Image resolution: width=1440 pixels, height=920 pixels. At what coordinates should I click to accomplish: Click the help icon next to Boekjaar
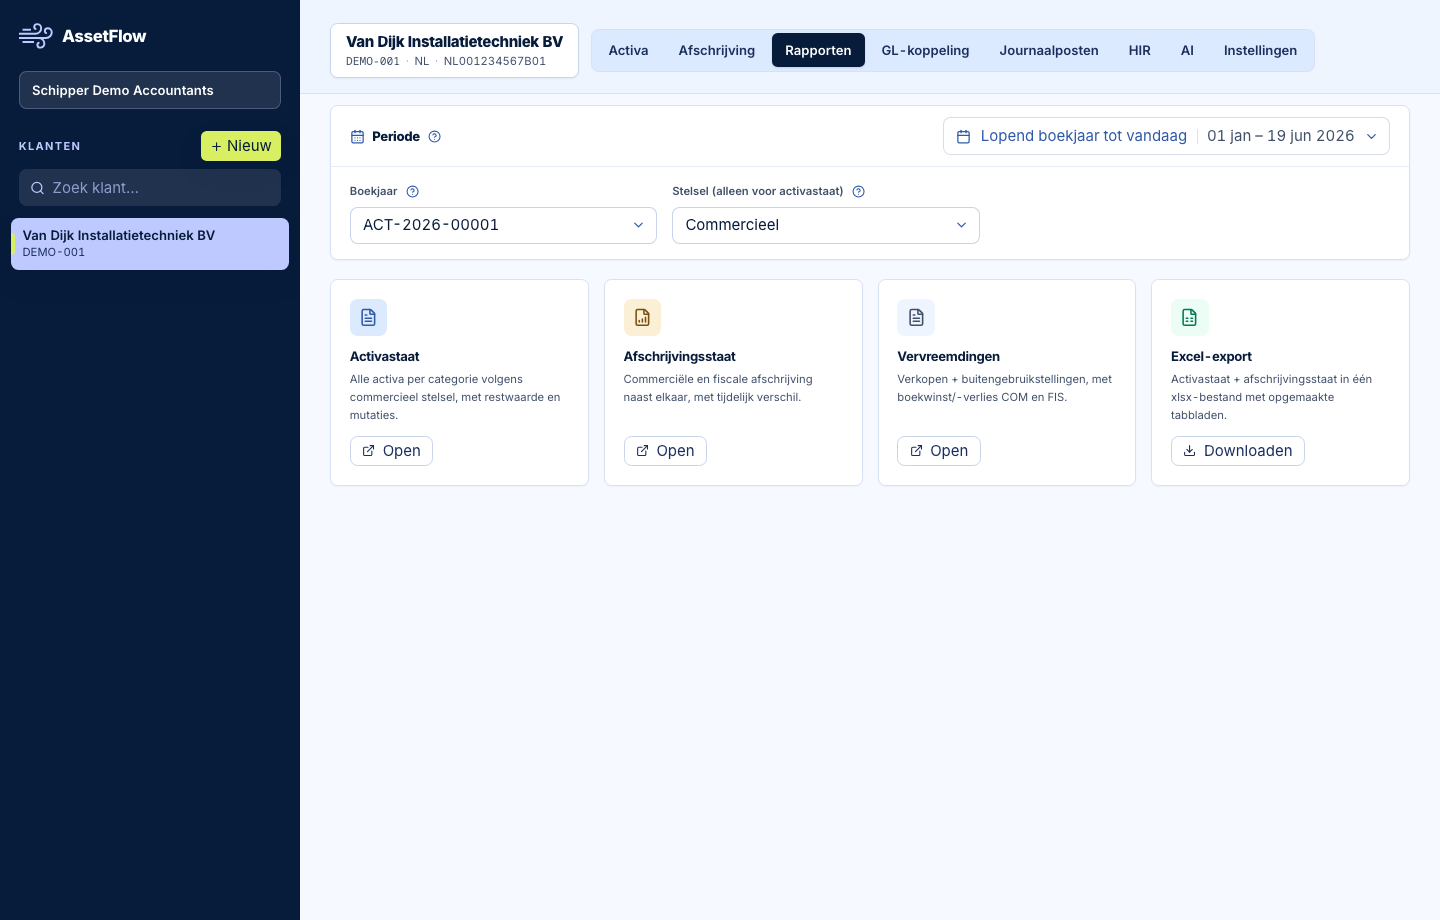pos(412,191)
